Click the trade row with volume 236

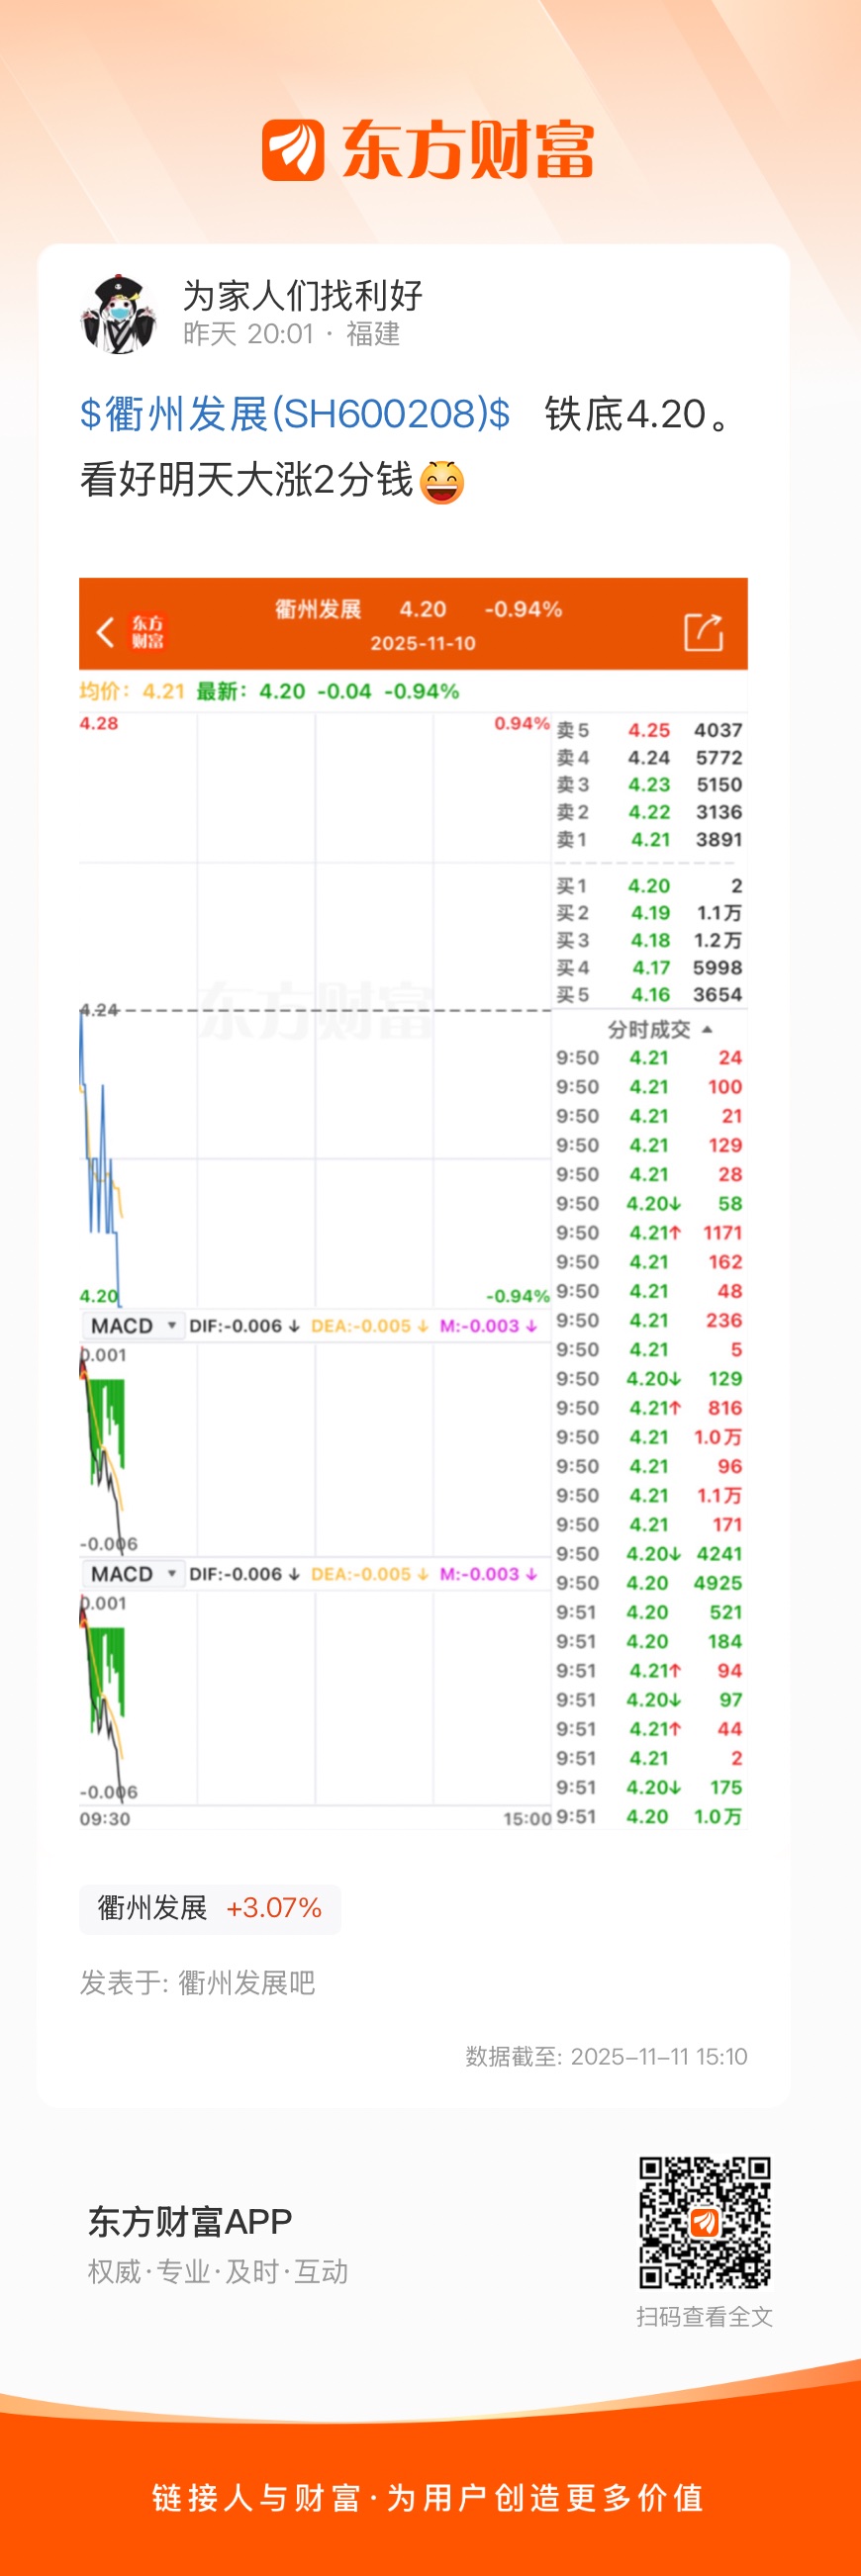(649, 1320)
